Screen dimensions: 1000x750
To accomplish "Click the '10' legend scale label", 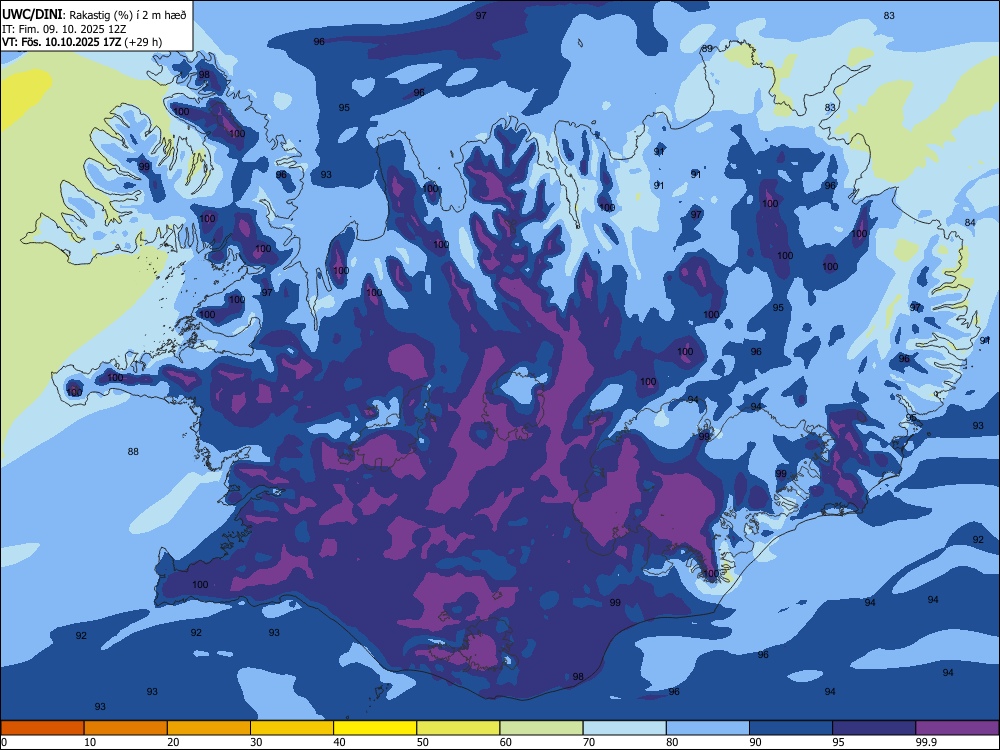I will (90, 742).
